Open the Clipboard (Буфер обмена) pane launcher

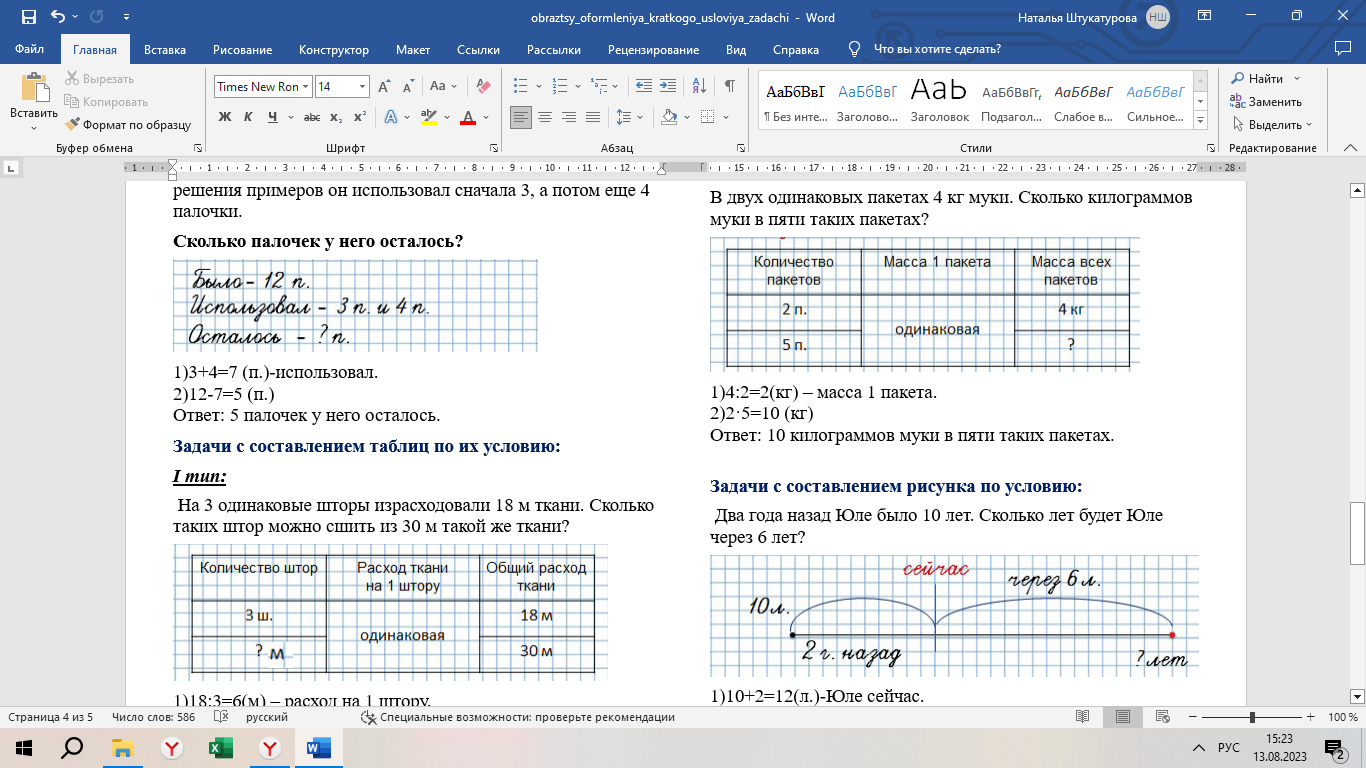198,148
